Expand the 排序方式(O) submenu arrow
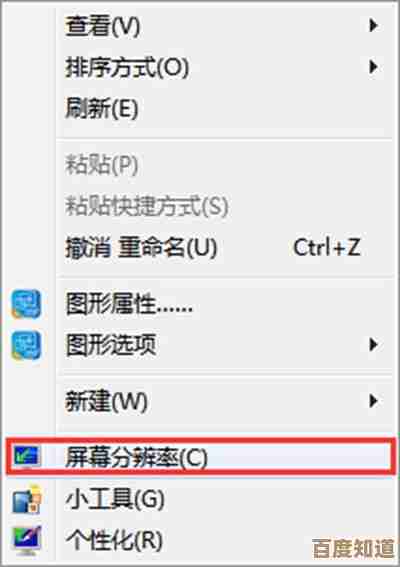 [x=373, y=67]
